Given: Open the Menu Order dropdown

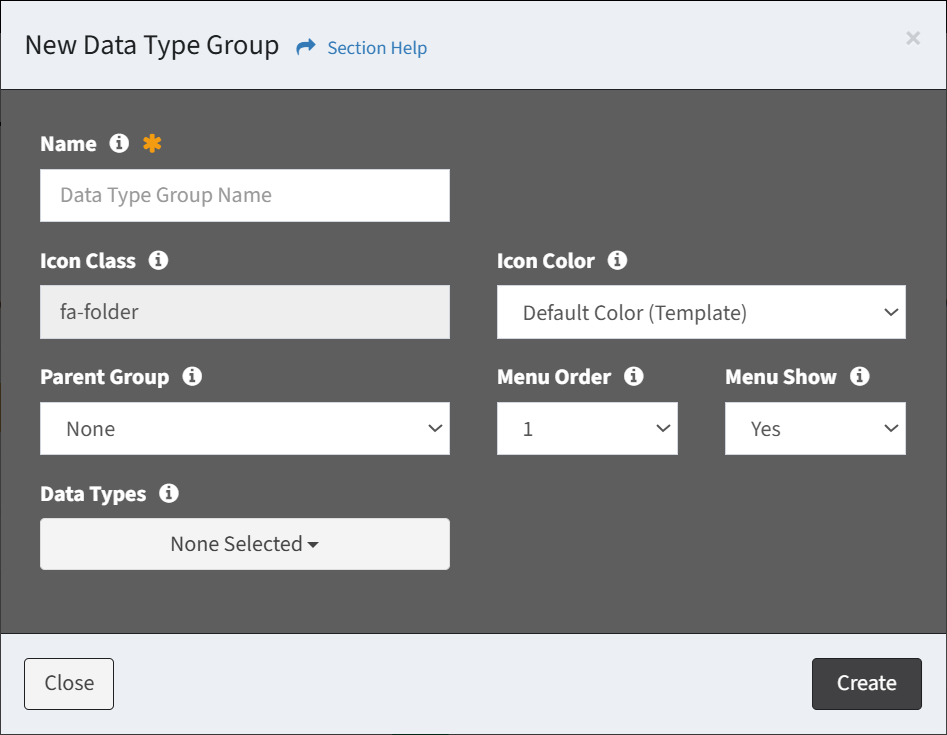Looking at the screenshot, I should [x=587, y=429].
